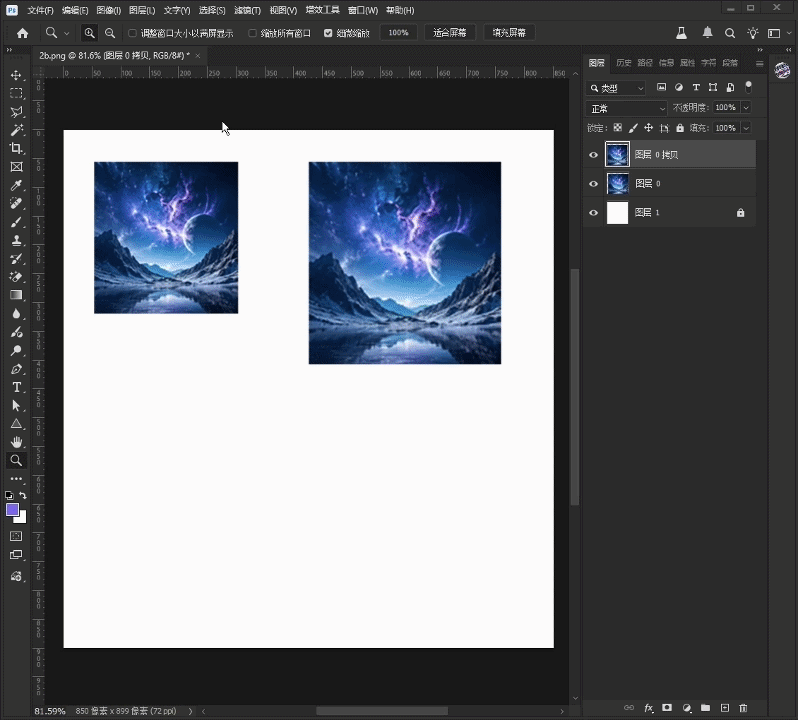Switch to the 历史 panel tab
The height and width of the screenshot is (720, 798).
pyautogui.click(x=623, y=63)
